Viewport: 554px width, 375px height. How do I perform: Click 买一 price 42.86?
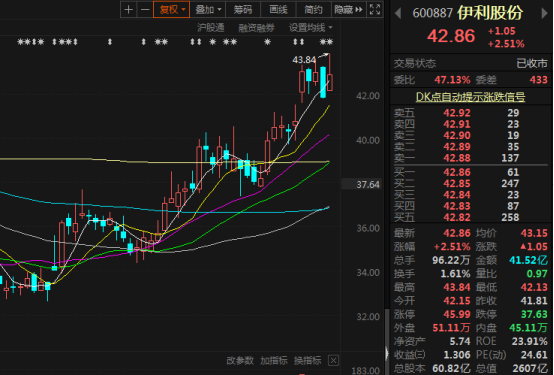[457, 172]
